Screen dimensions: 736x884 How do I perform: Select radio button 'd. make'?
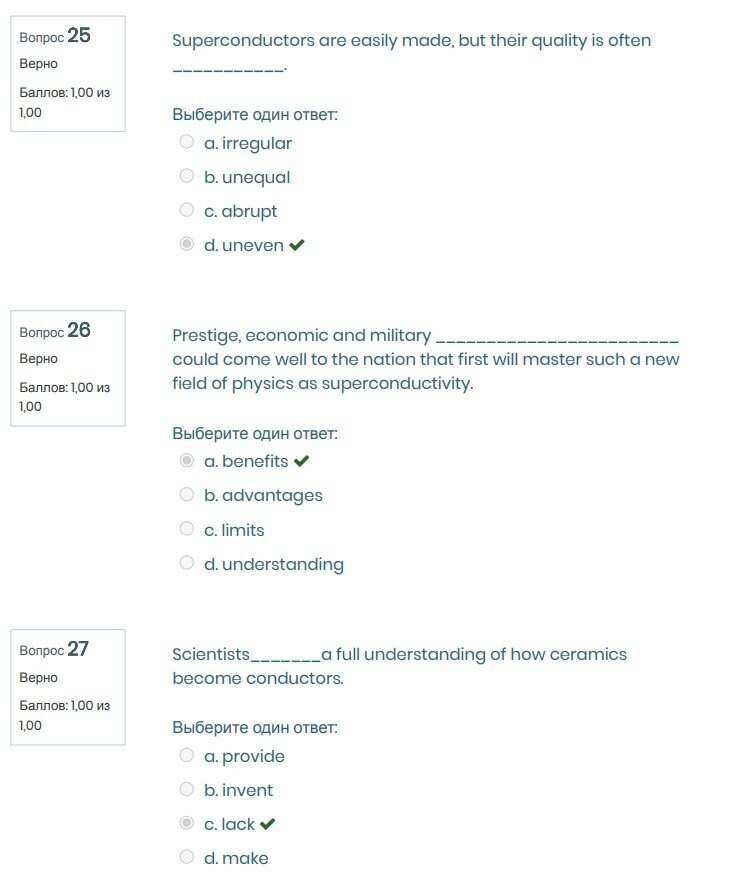click(186, 857)
